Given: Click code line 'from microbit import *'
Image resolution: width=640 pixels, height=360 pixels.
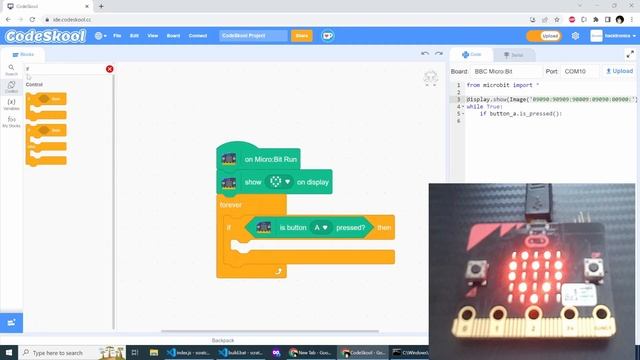Looking at the screenshot, I should pos(502,85).
